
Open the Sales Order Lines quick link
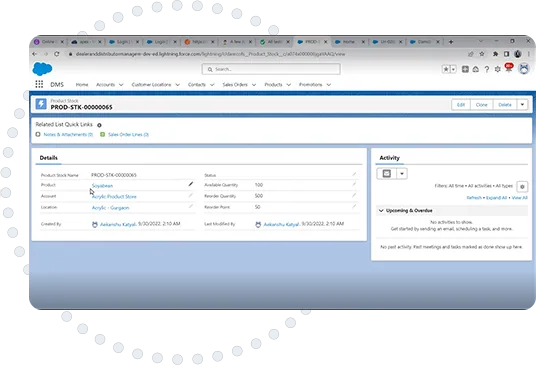point(128,134)
